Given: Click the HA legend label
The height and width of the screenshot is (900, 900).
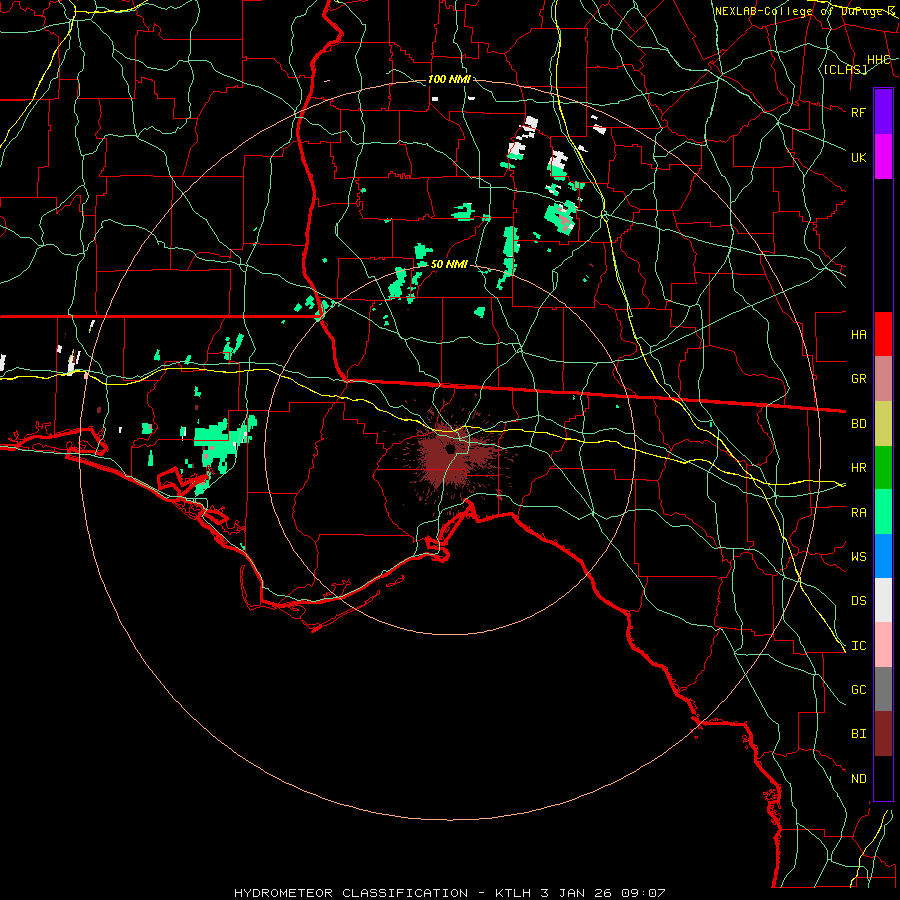Looking at the screenshot, I should (x=858, y=334).
